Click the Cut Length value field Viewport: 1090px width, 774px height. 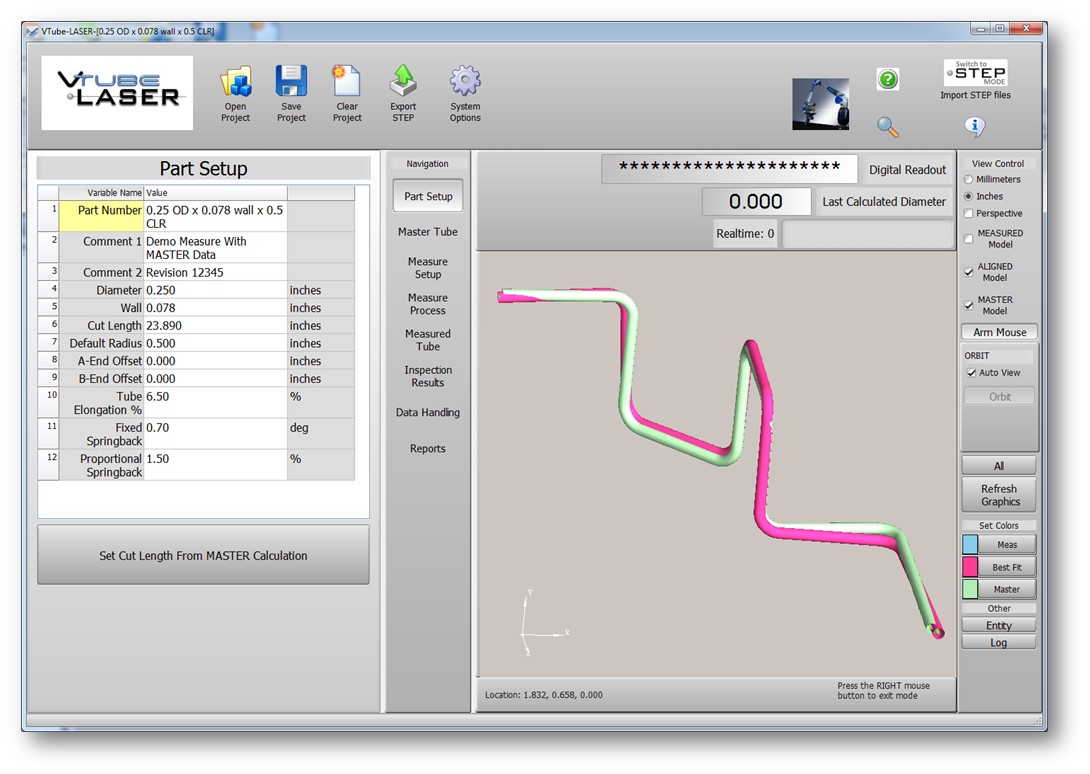click(215, 326)
